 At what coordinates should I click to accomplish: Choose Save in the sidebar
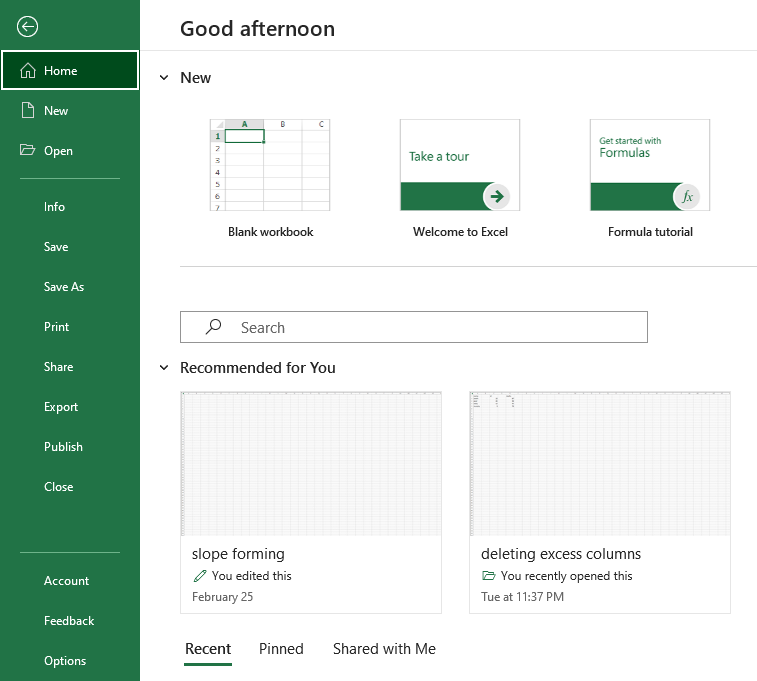tap(56, 247)
